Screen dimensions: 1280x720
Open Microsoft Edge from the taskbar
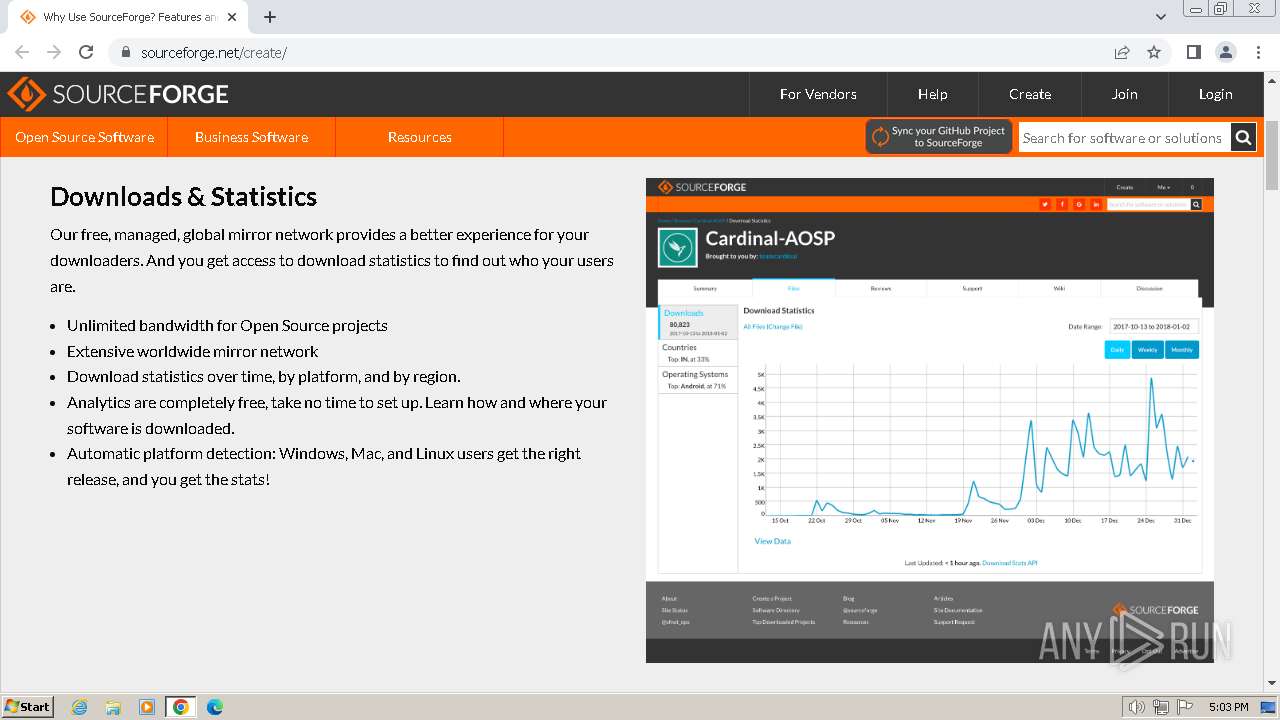tap(215, 707)
